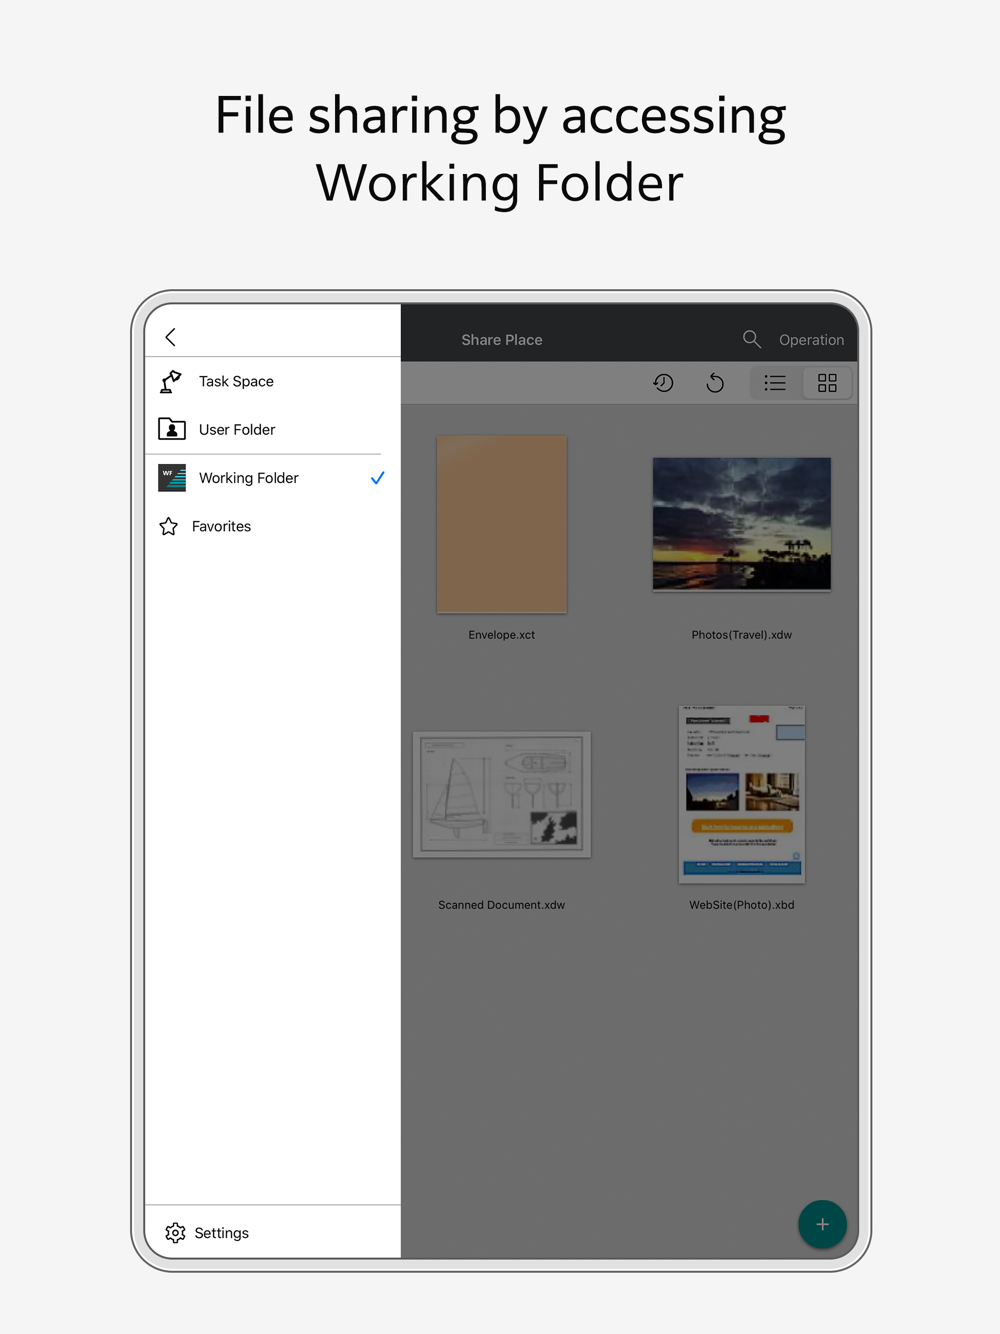
Task: Select the User Folder menu label
Action: 237,429
